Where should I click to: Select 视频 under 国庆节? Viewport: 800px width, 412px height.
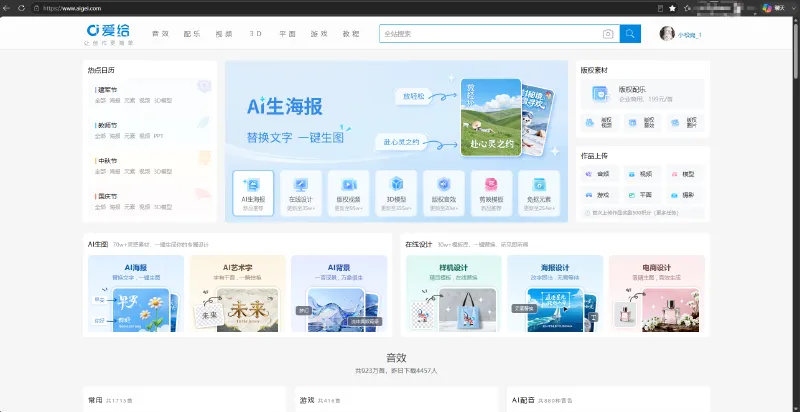(x=144, y=208)
